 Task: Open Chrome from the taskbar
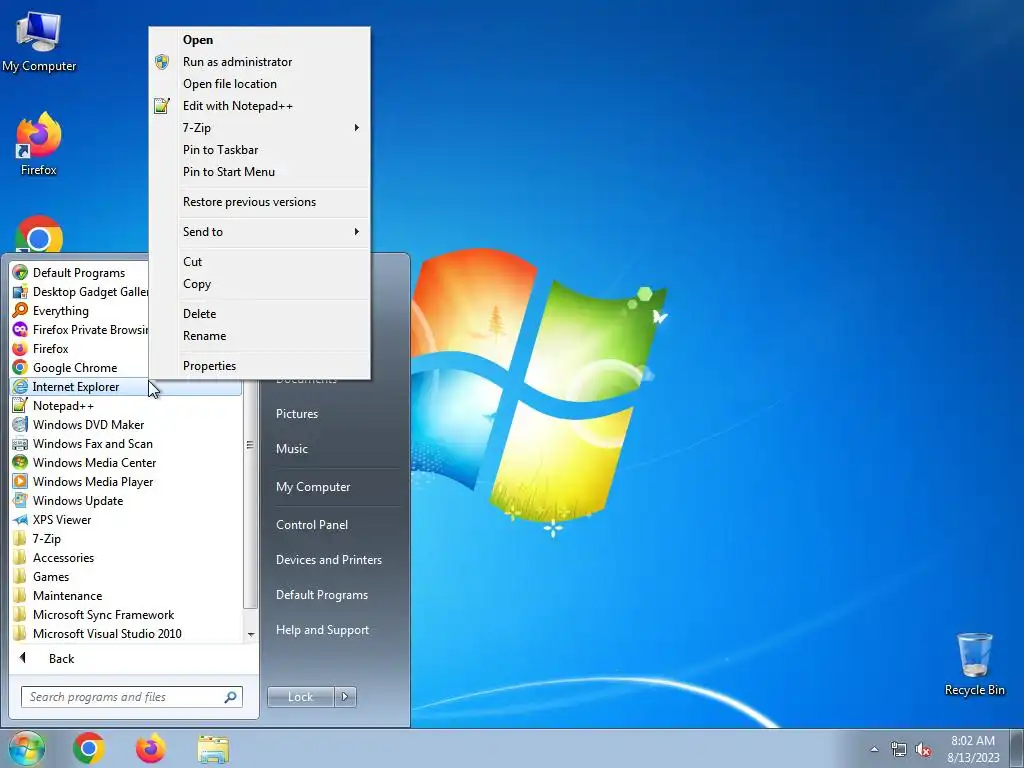click(89, 748)
